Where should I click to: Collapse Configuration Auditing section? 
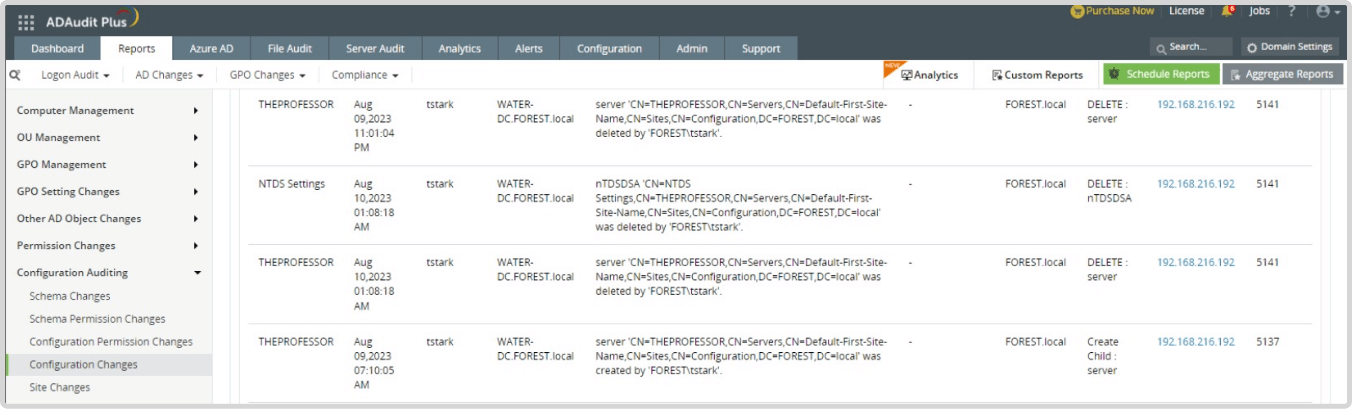pos(108,273)
